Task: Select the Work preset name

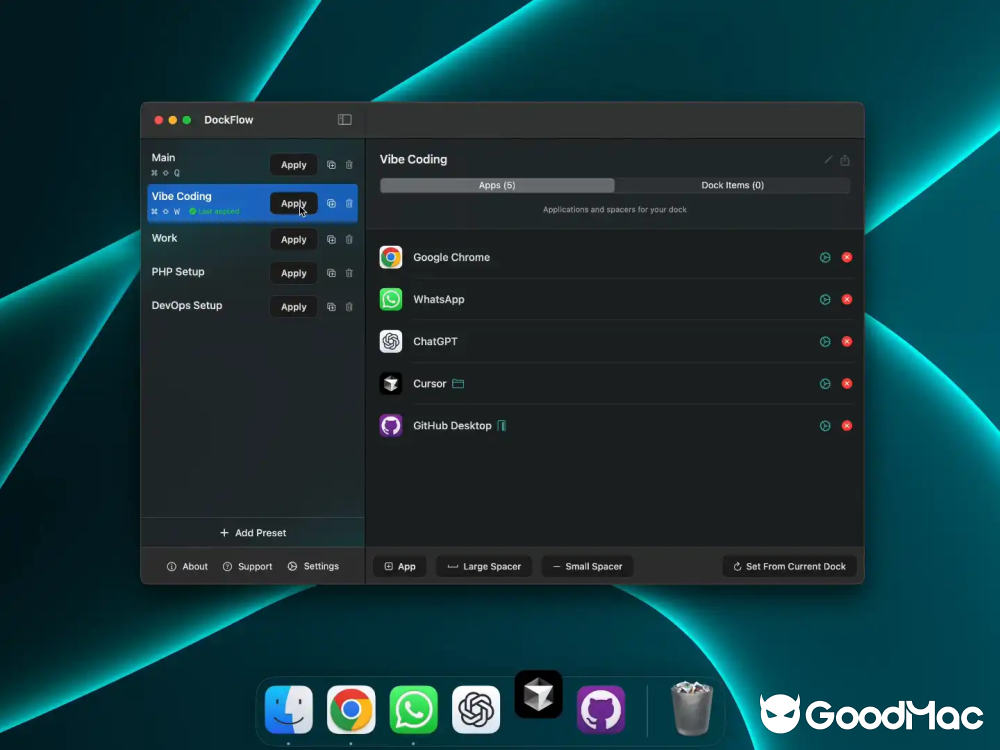Action: 165,238
